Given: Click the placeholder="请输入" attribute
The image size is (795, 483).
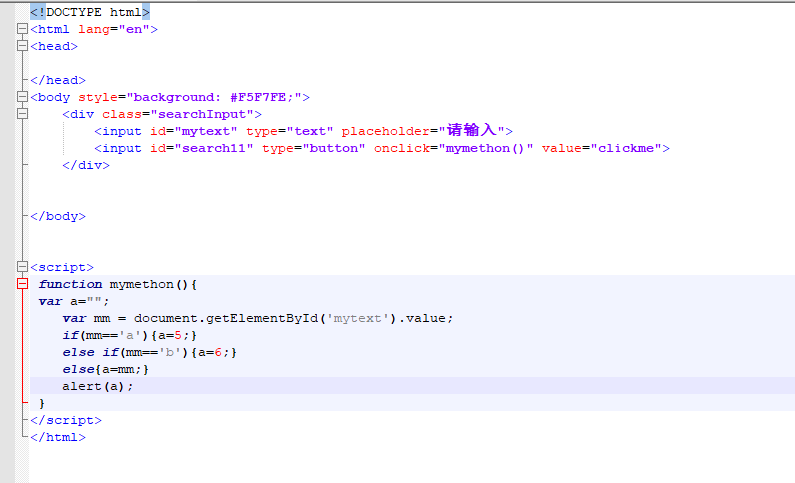Looking at the screenshot, I should 423,131.
